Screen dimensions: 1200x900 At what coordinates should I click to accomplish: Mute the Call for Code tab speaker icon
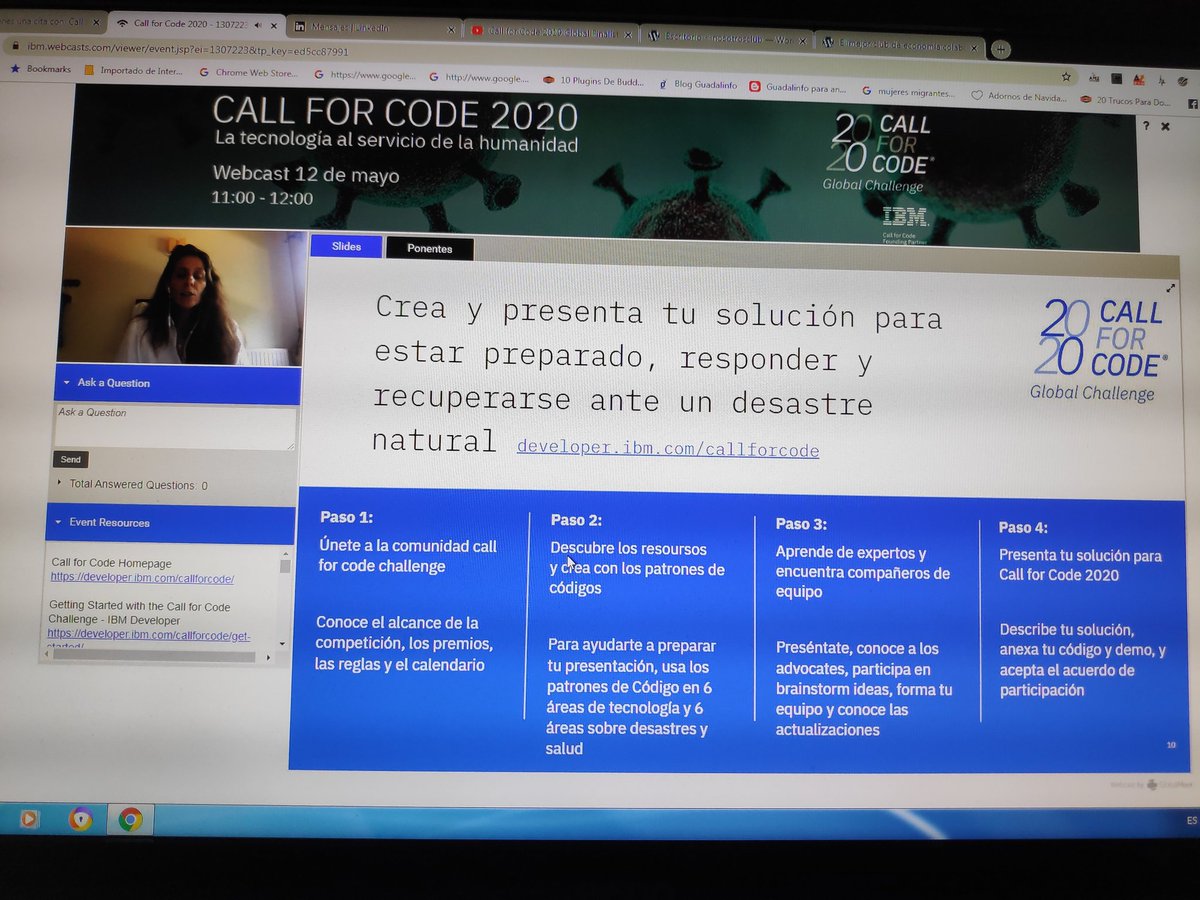pyautogui.click(x=259, y=25)
